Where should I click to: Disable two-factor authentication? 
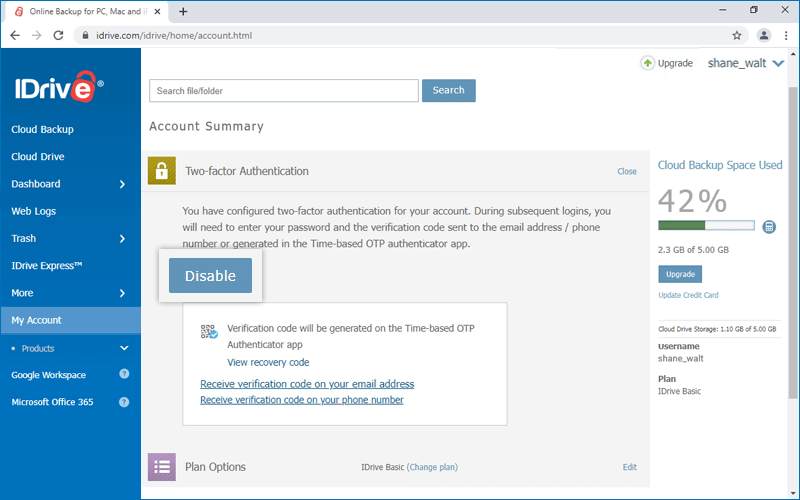(210, 276)
